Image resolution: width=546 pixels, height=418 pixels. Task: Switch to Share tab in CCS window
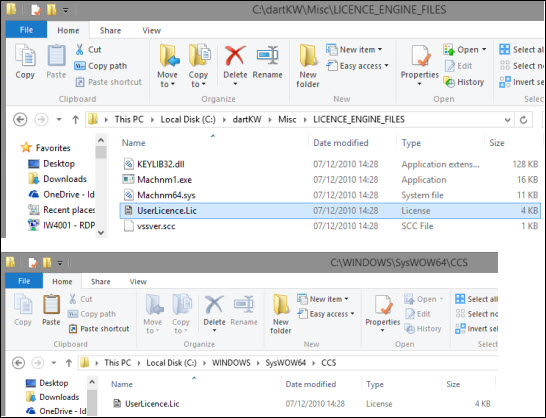101,281
